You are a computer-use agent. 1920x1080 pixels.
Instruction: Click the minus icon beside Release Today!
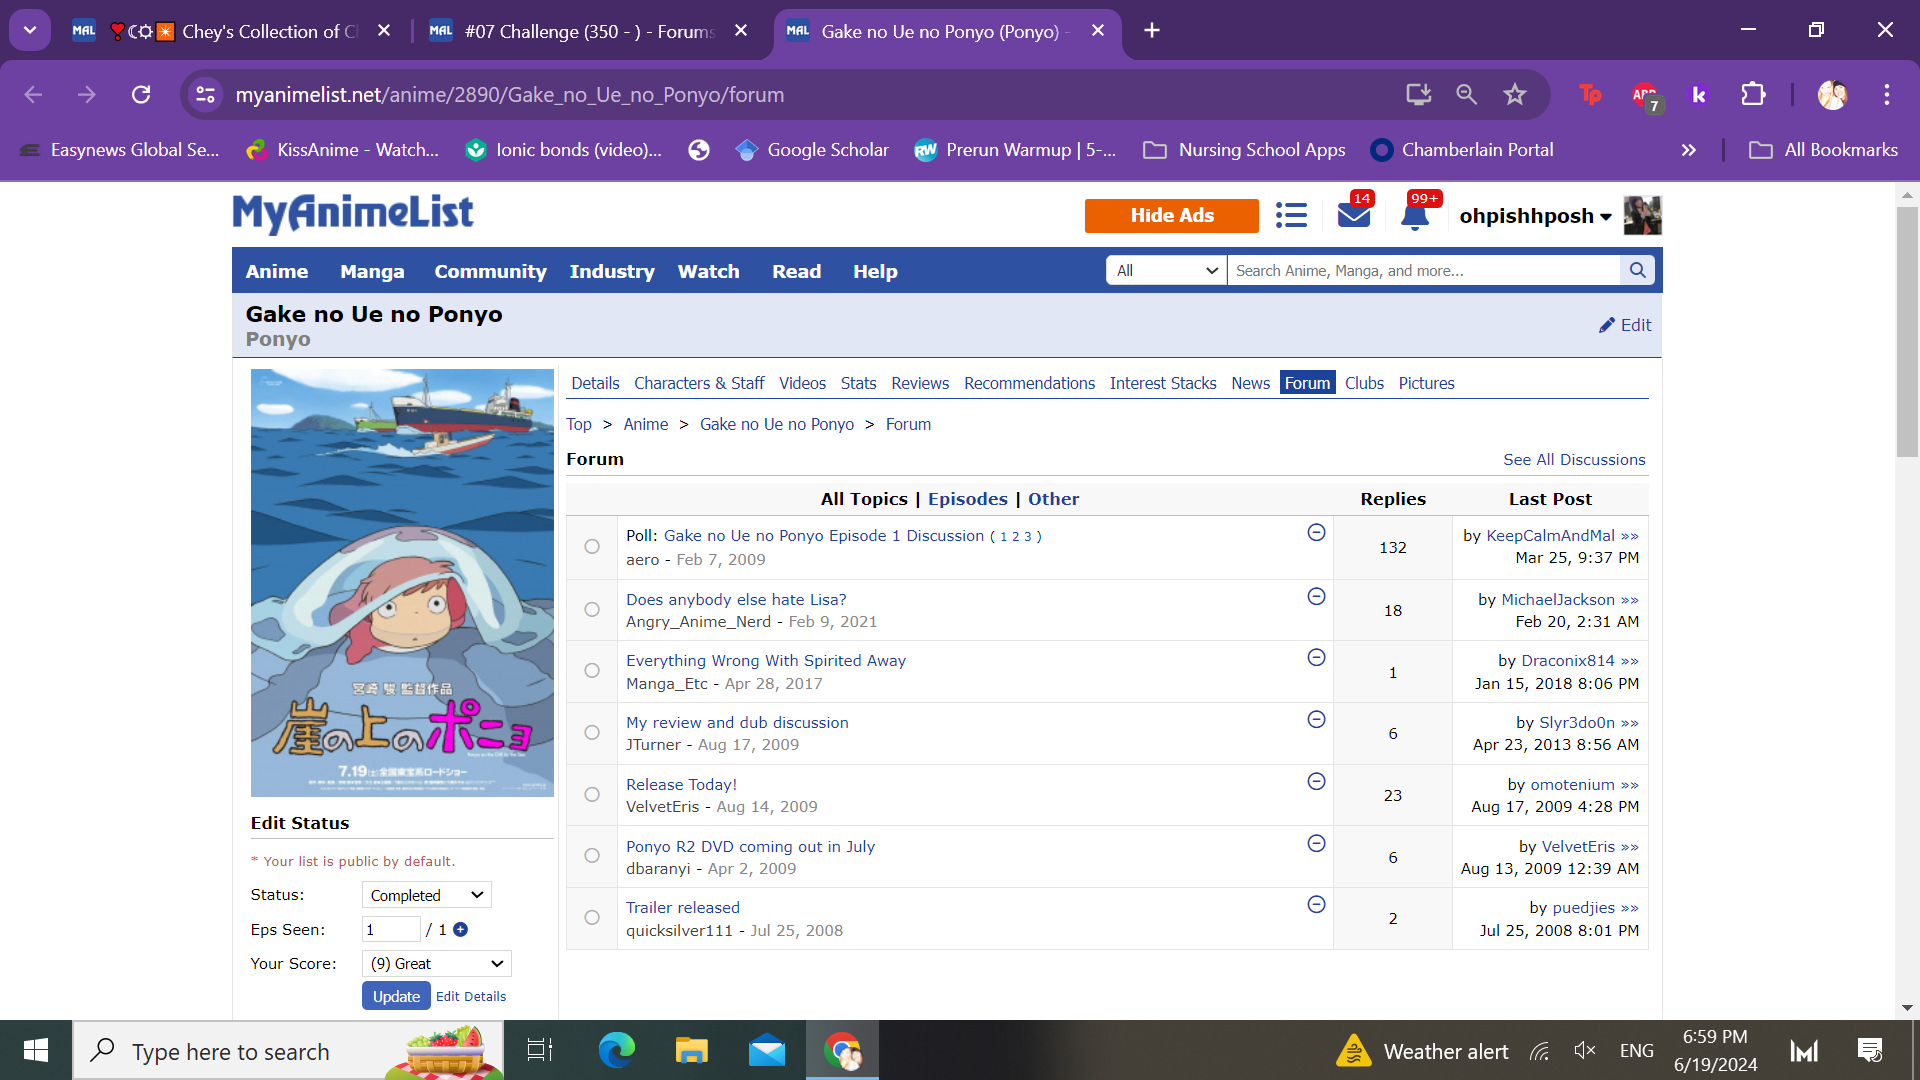[x=1316, y=781]
